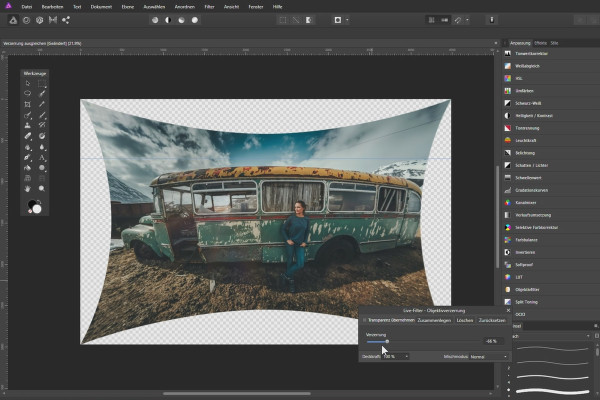Open the Filter menu
600x400 pixels.
point(209,7)
